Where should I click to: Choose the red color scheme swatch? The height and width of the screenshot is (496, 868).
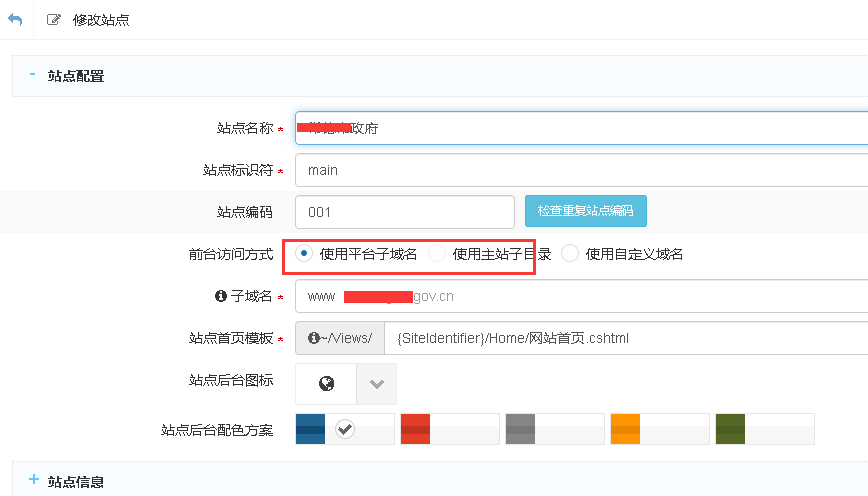(449, 429)
